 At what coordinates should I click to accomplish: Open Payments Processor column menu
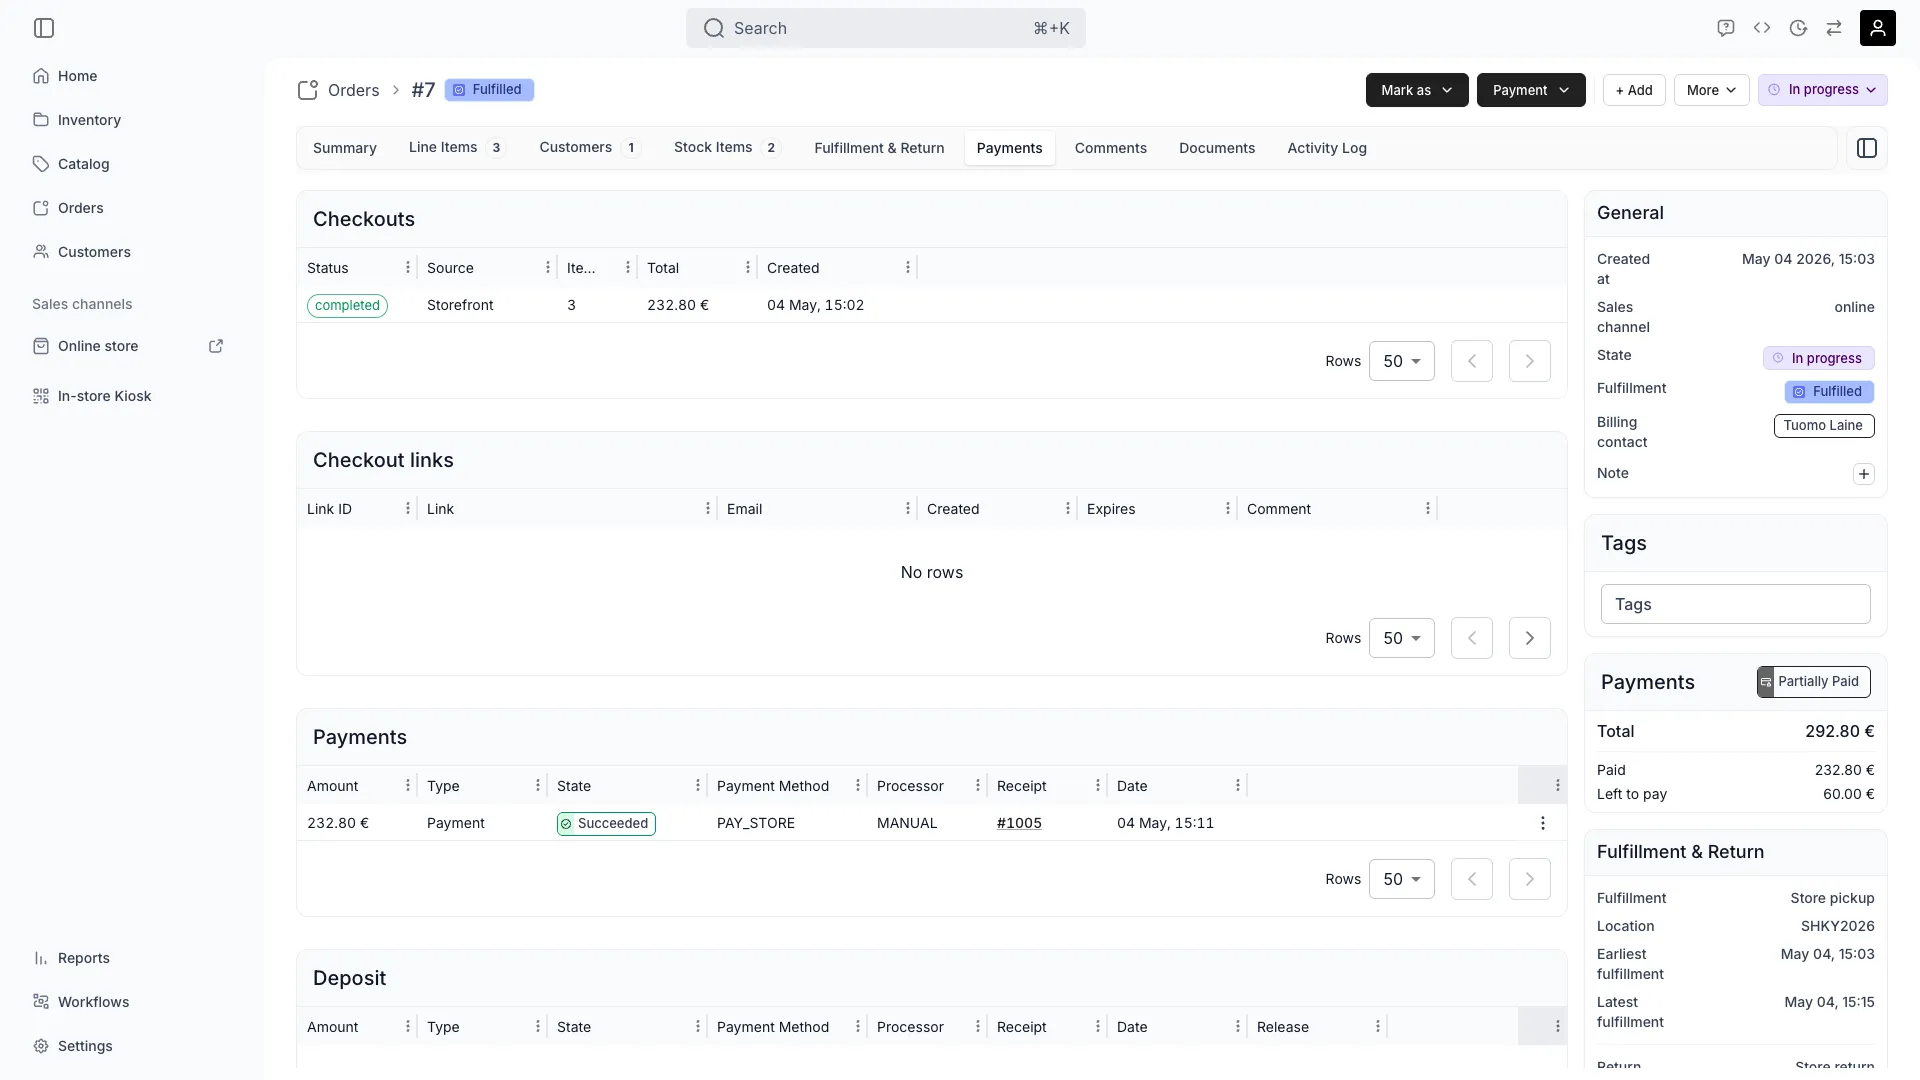pyautogui.click(x=977, y=786)
